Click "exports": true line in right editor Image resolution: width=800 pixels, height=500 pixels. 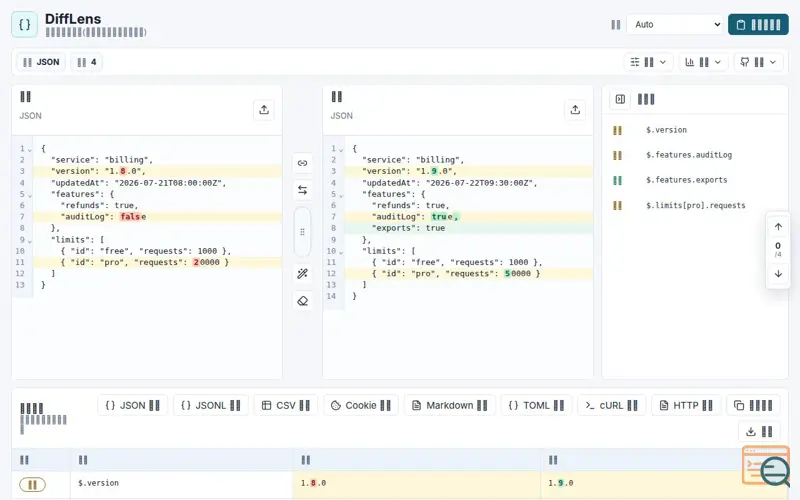[x=469, y=228]
